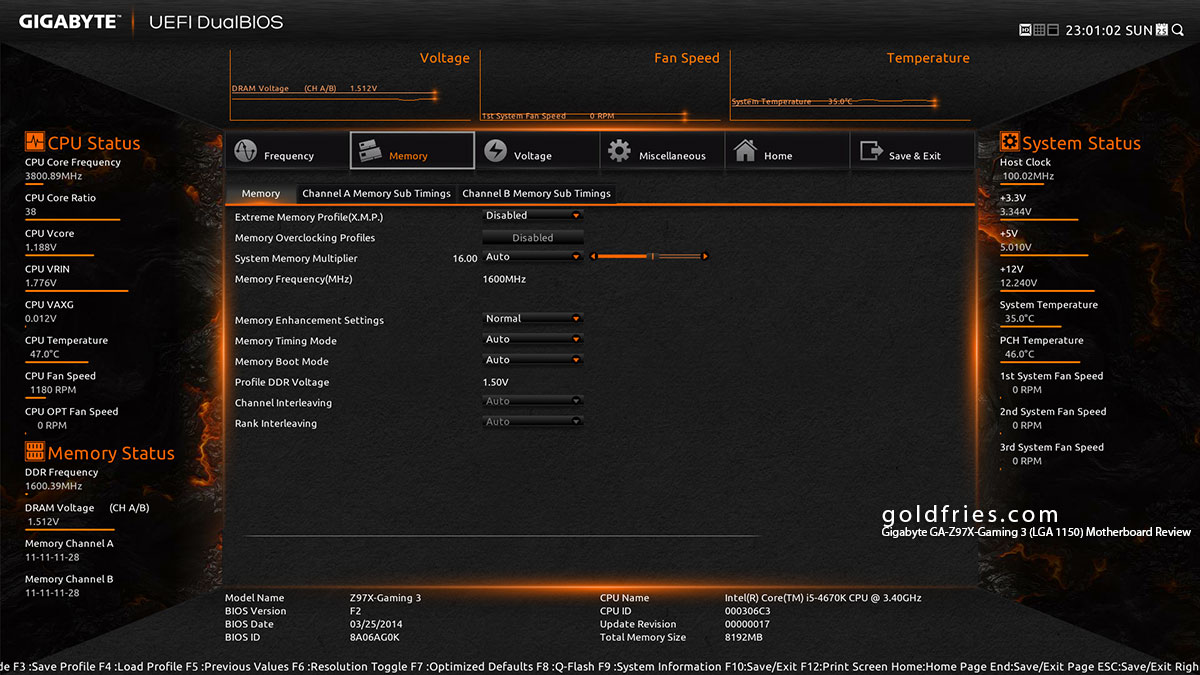Click left arrow of multiplier slider
This screenshot has width=1200, height=675.
tap(592, 257)
